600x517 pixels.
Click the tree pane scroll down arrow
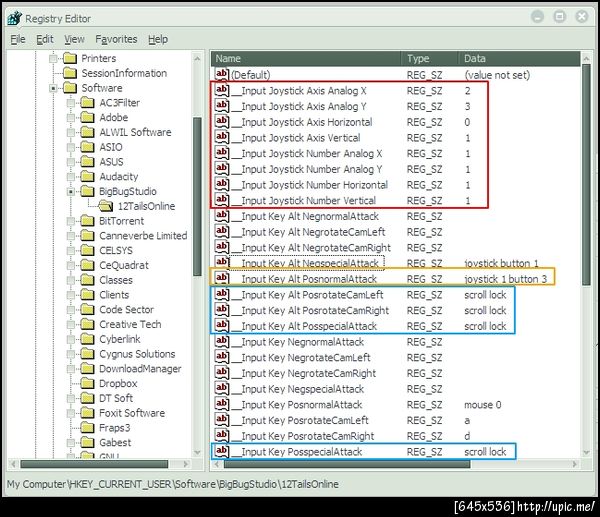point(197,452)
